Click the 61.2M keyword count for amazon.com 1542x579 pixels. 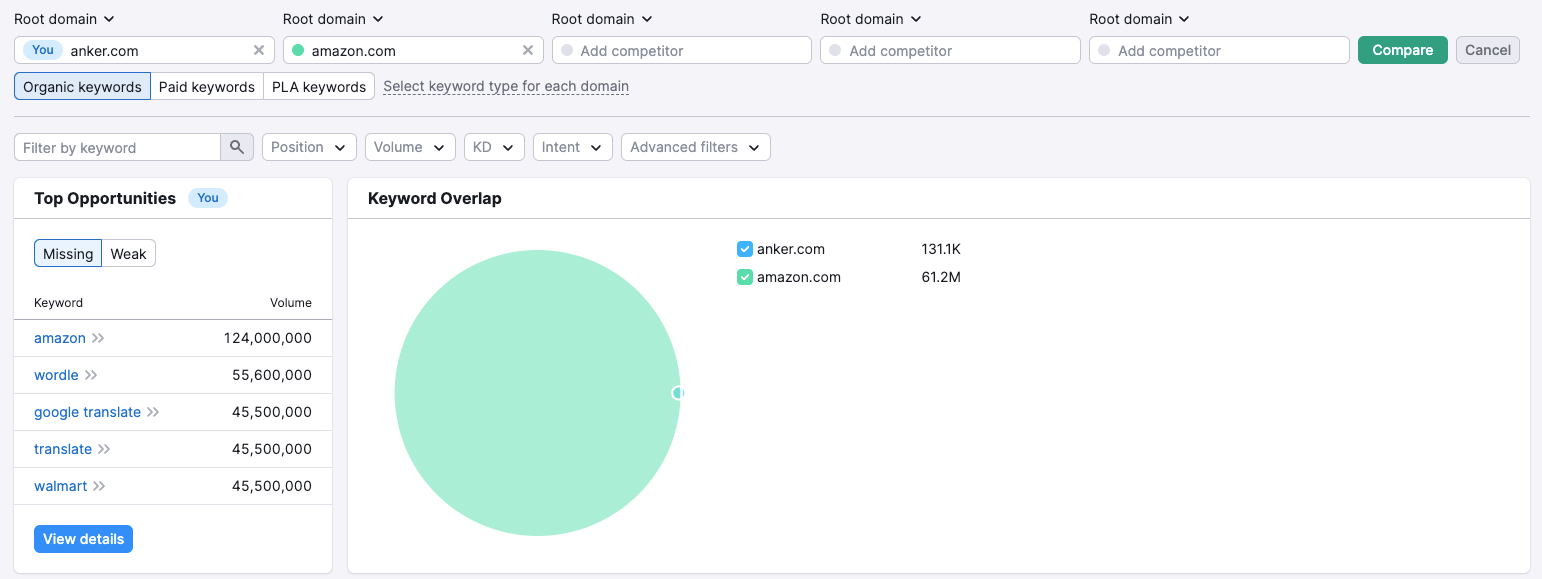[941, 277]
